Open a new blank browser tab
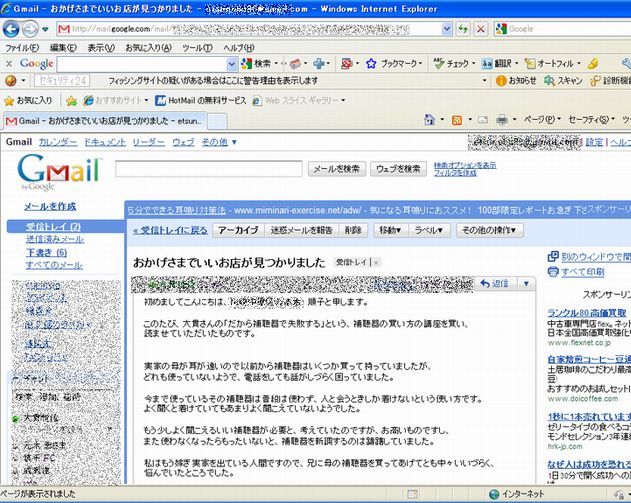The height and width of the screenshot is (503, 631). click(x=217, y=121)
